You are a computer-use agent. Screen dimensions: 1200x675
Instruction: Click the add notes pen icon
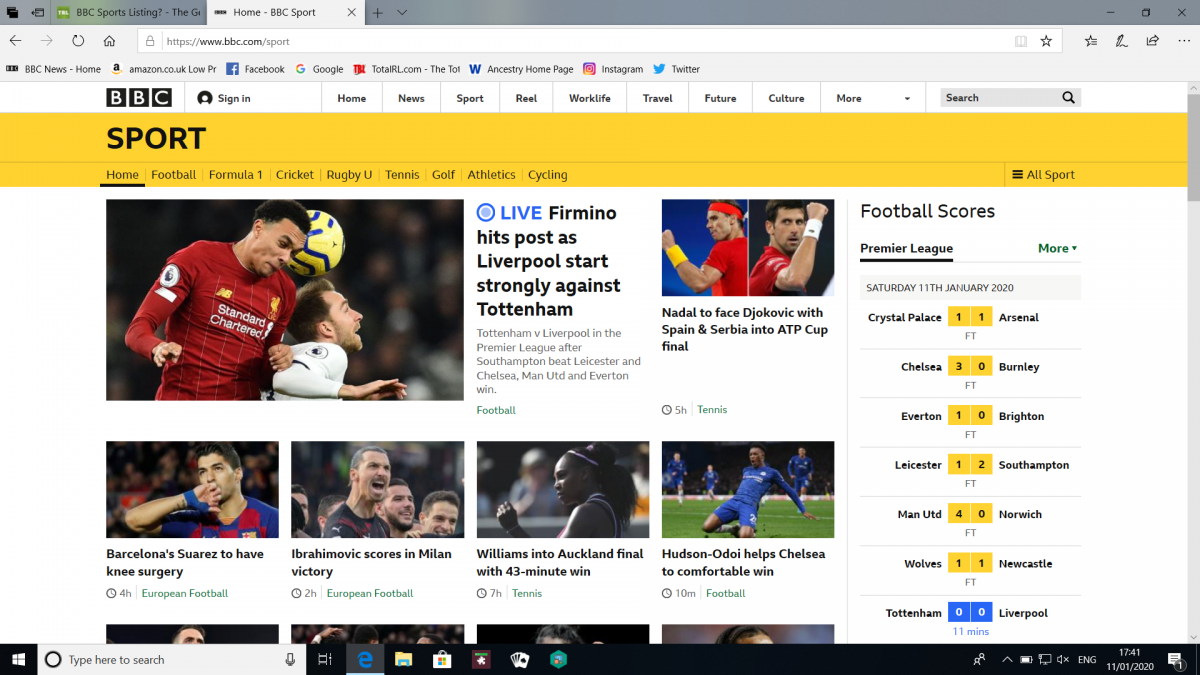tap(1122, 41)
